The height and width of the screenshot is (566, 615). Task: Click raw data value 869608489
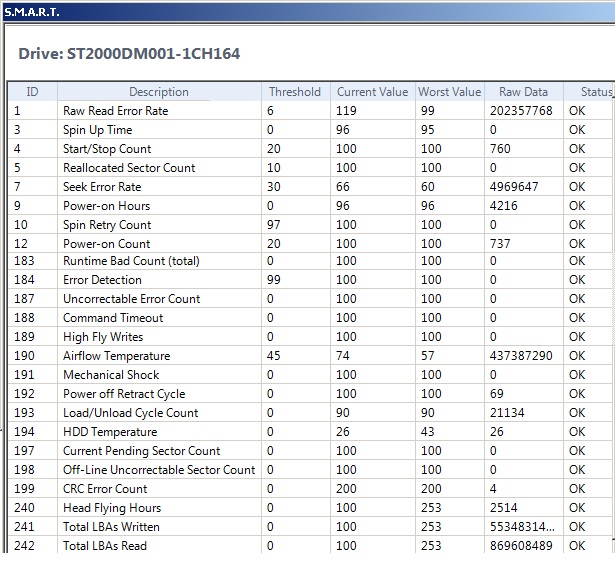(x=521, y=545)
